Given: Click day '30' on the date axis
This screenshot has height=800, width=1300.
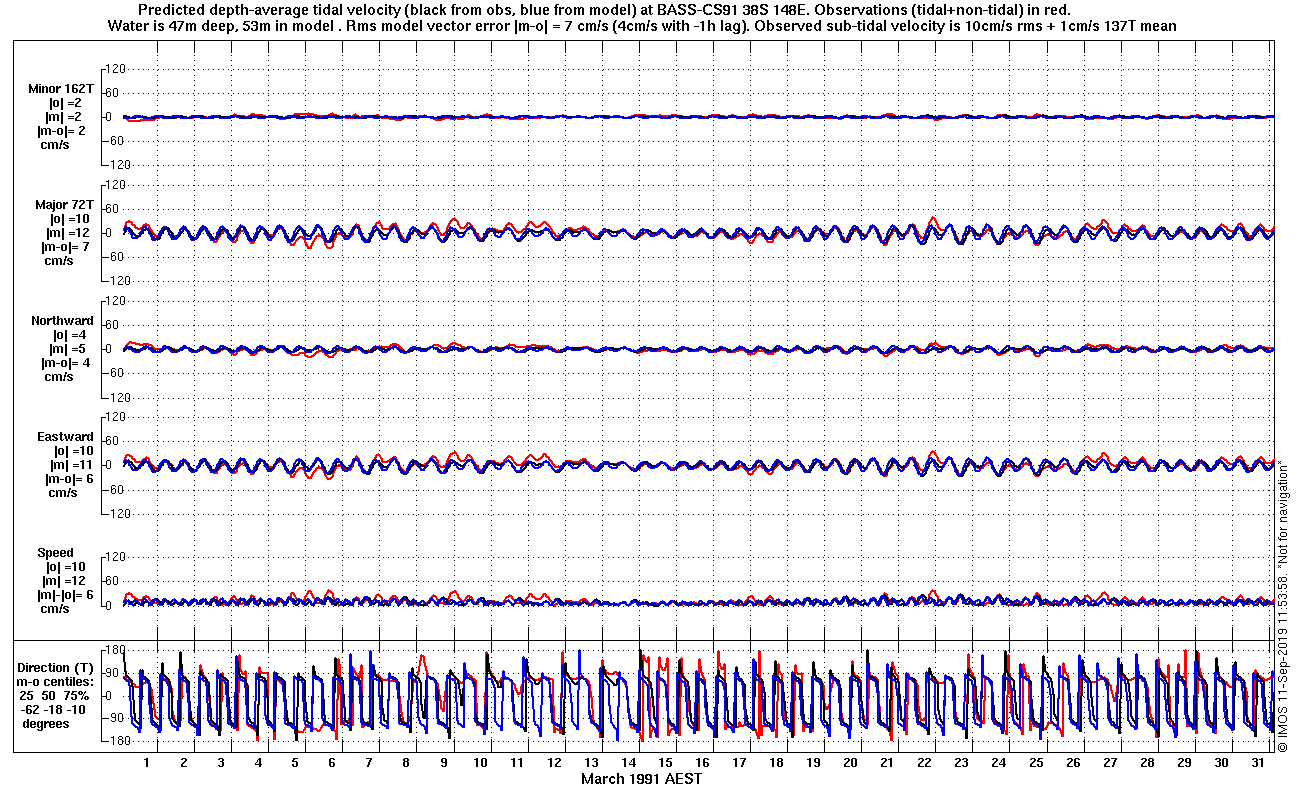Looking at the screenshot, I should pyautogui.click(x=1219, y=763).
